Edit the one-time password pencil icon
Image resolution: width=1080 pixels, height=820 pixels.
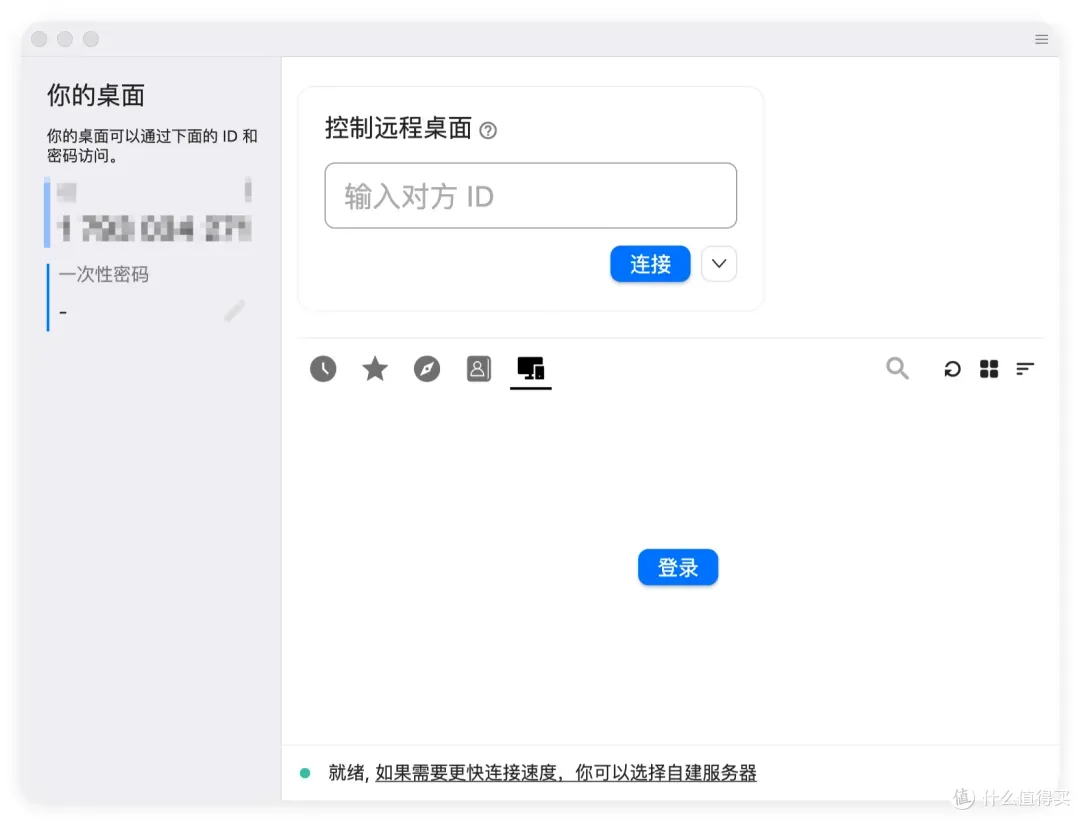pos(234,311)
